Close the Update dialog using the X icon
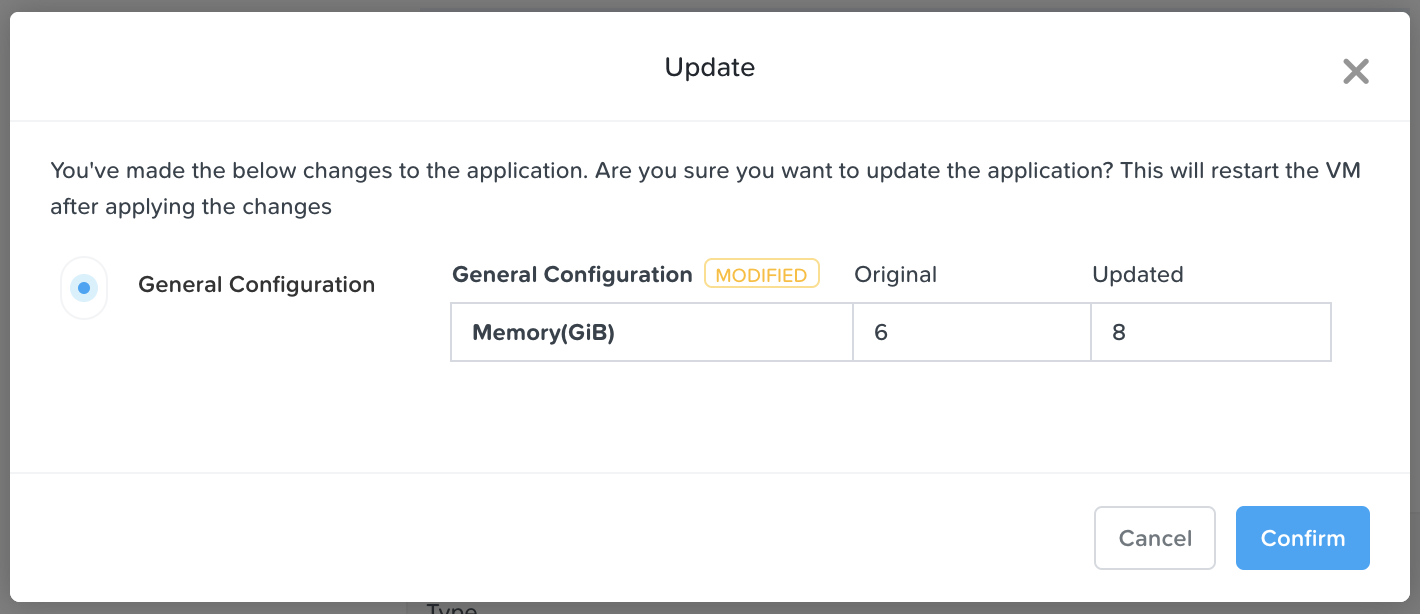 pyautogui.click(x=1355, y=71)
